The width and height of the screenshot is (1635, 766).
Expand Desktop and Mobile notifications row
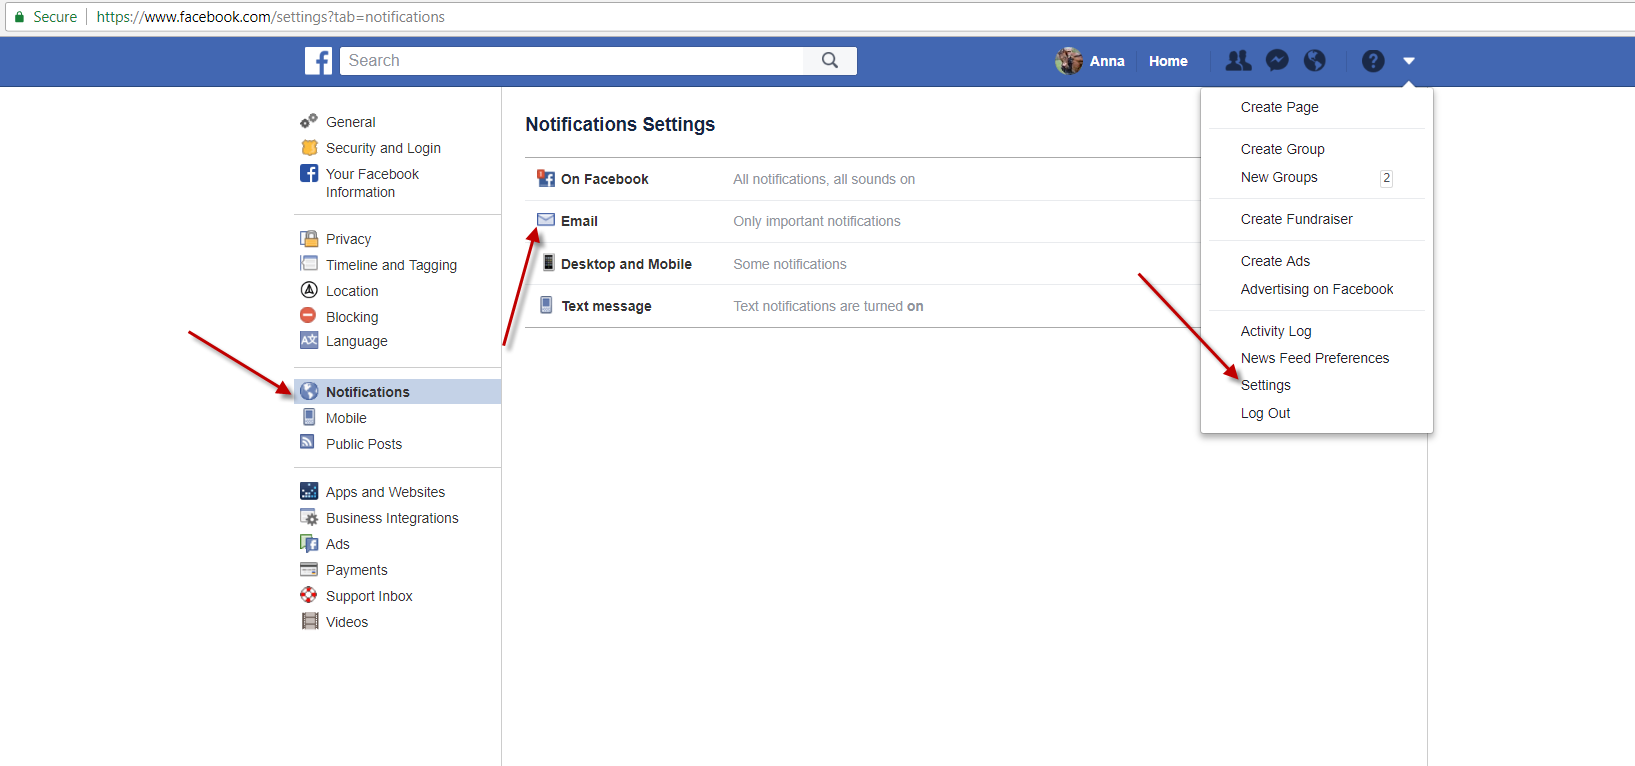862,264
